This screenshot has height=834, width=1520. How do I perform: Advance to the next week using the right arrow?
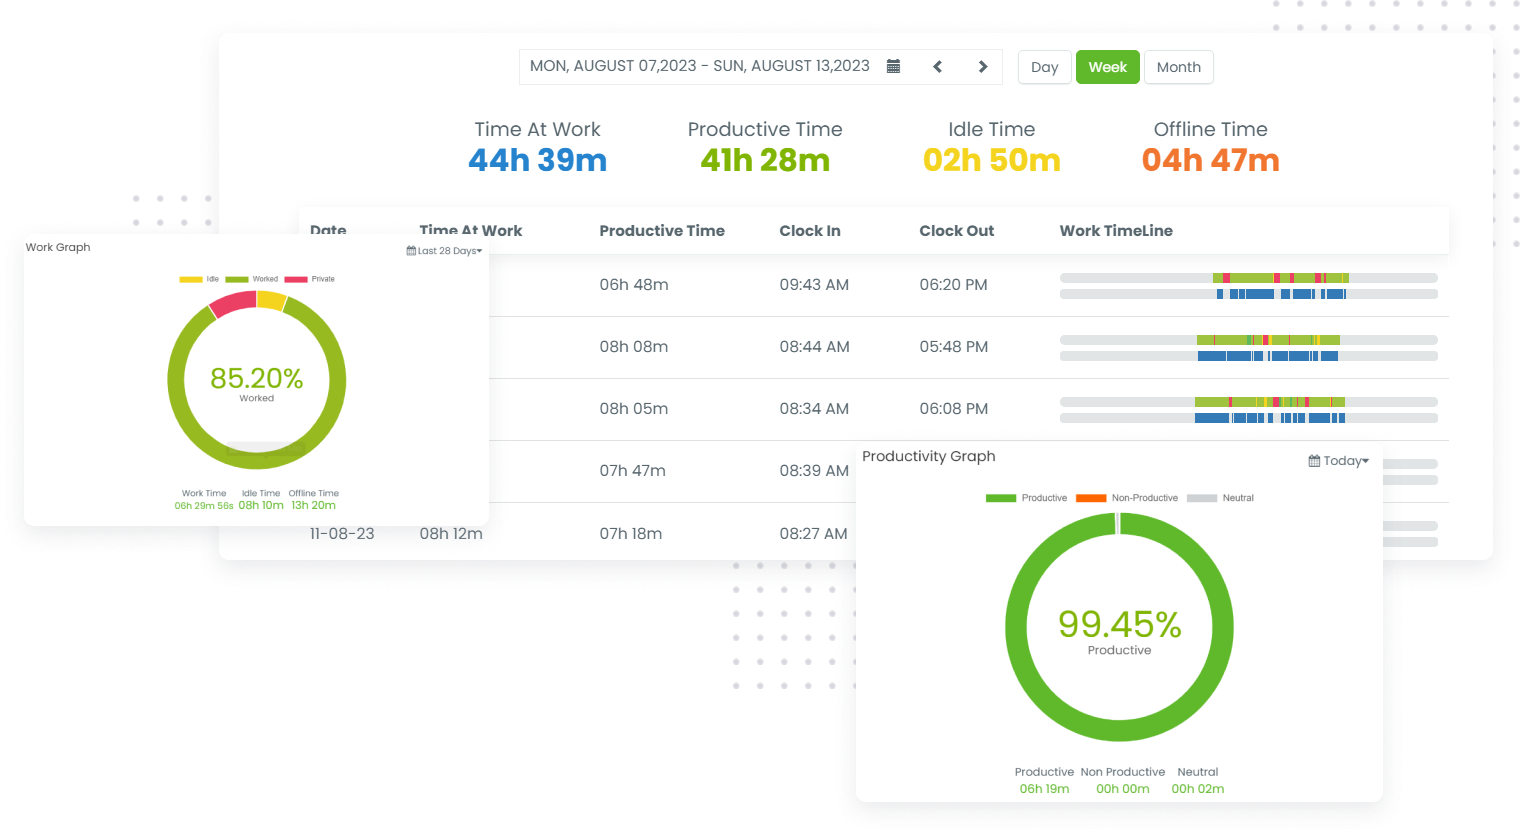tap(982, 66)
